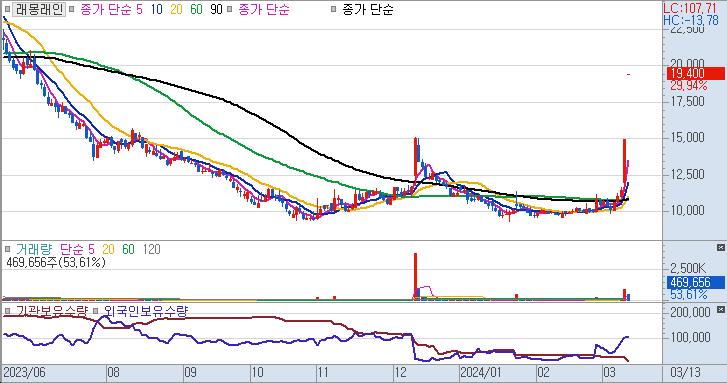The image size is (727, 383).
Task: Click the 03 month label on date axis
Action: coord(609,372)
